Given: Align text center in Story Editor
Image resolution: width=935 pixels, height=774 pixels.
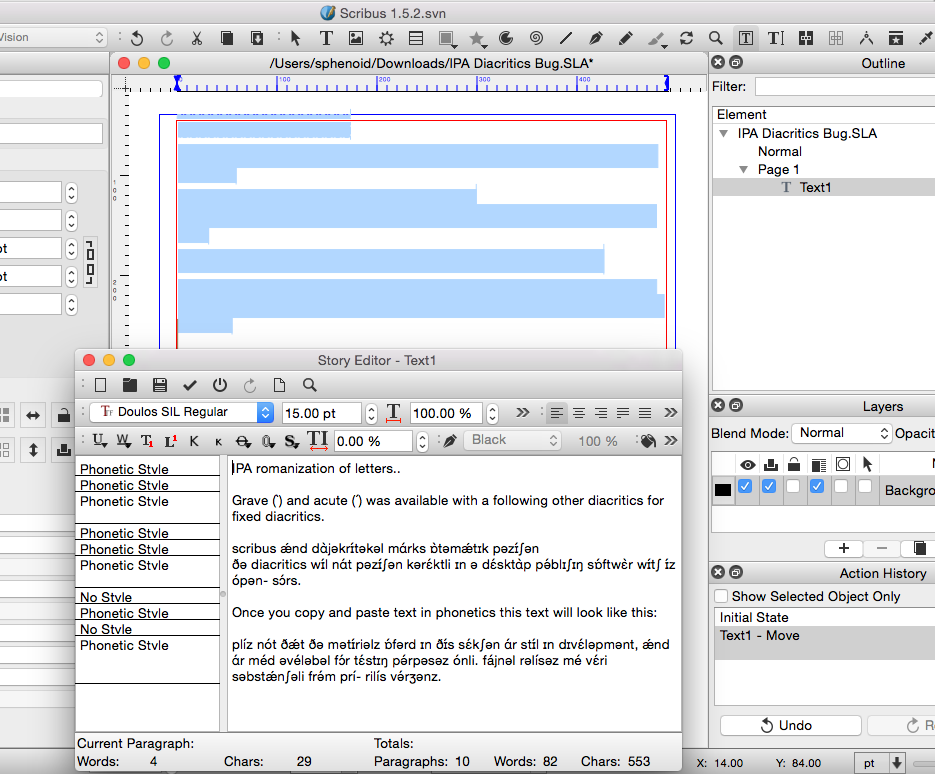Looking at the screenshot, I should click(x=579, y=413).
